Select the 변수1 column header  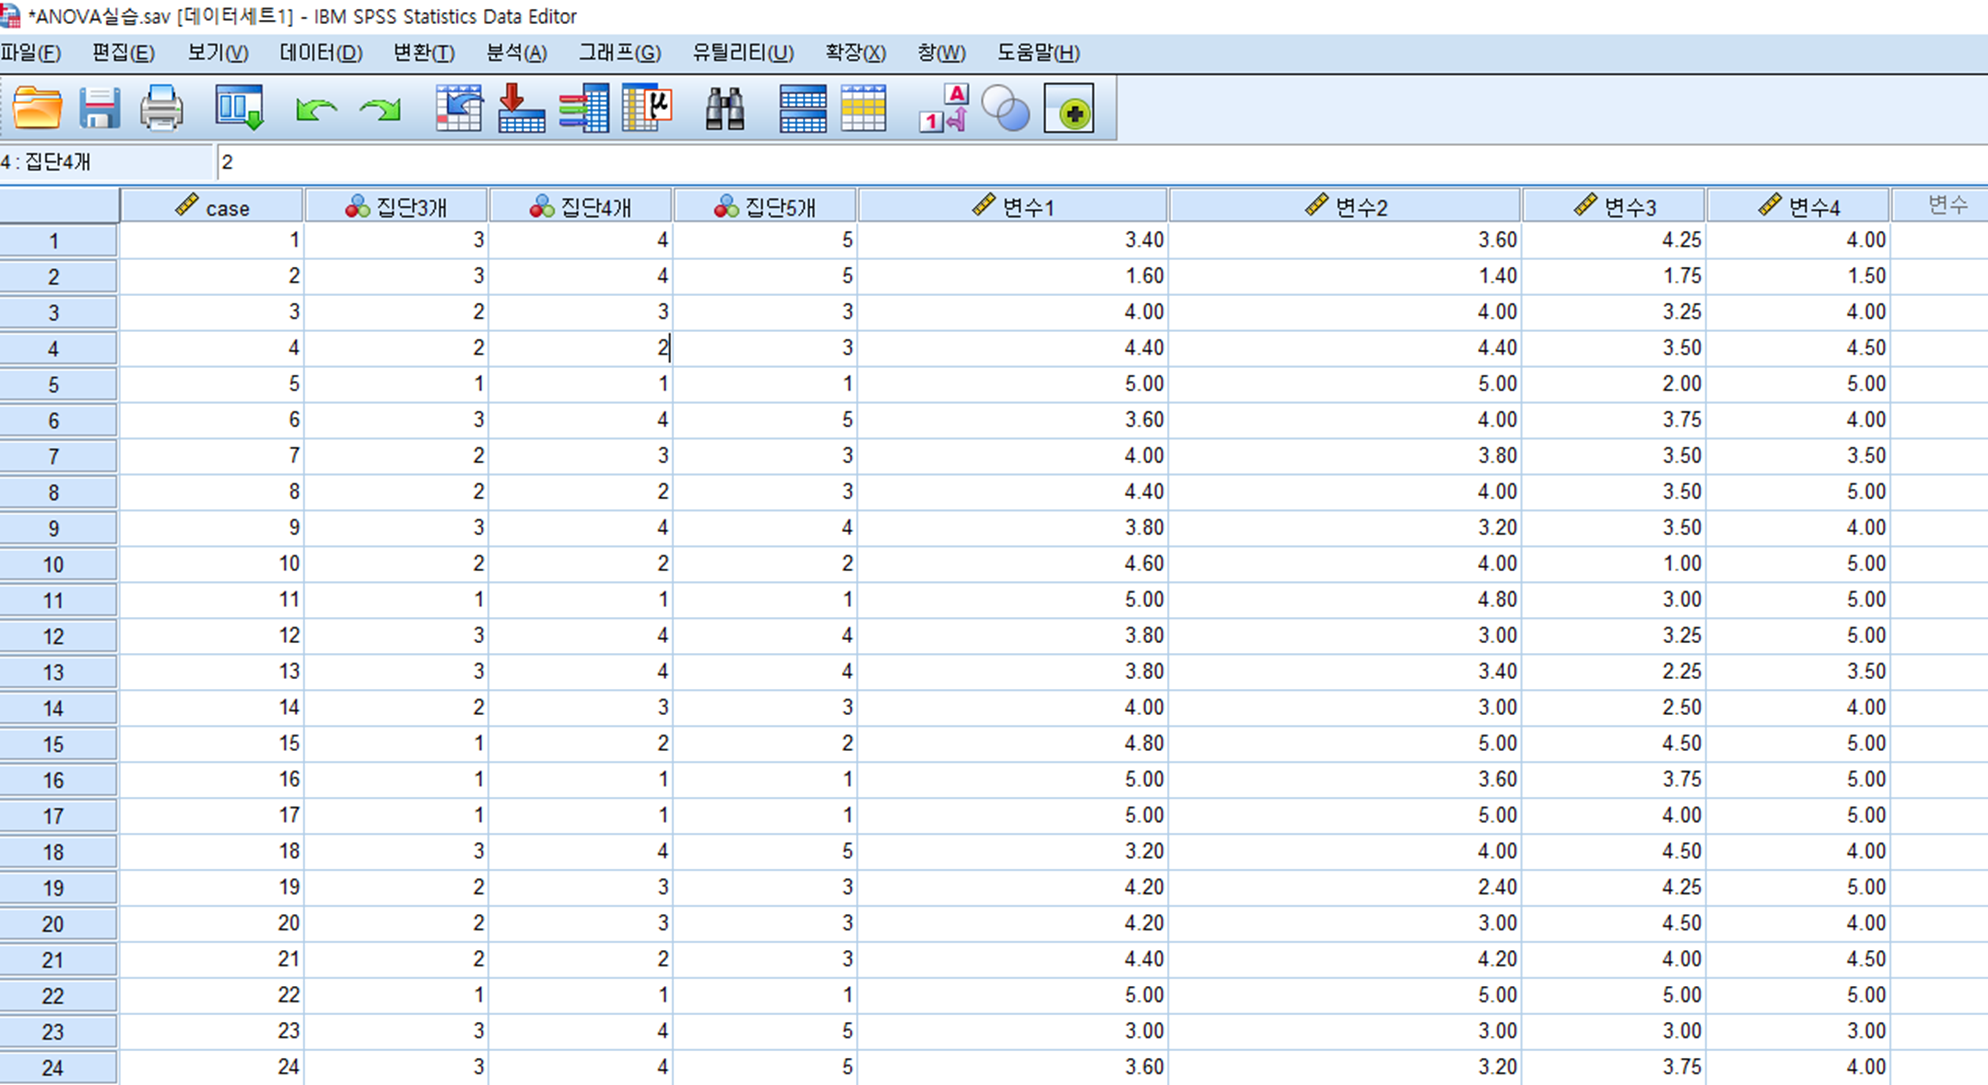click(x=1013, y=207)
